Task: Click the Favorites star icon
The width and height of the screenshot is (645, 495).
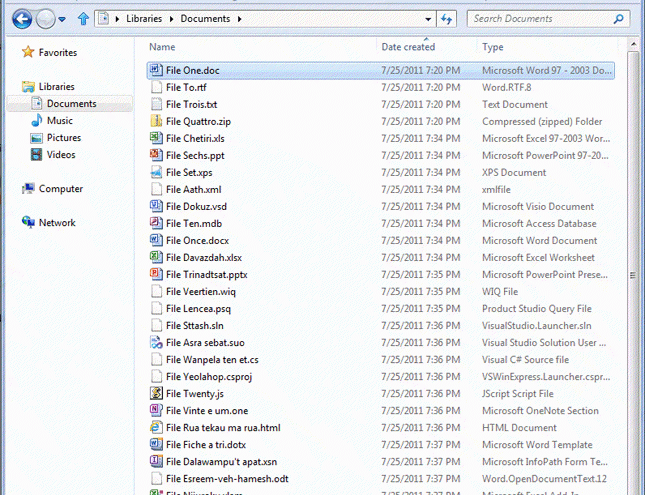Action: pos(28,52)
